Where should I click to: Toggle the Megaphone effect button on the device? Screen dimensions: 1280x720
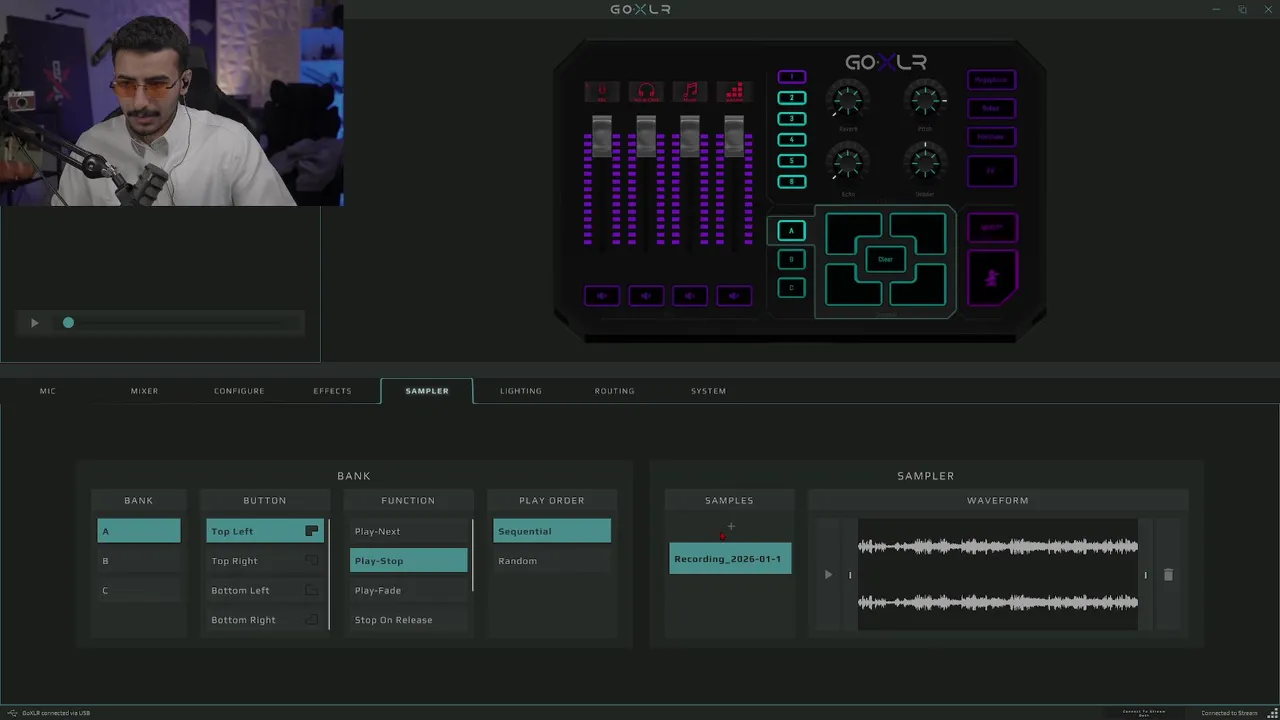pyautogui.click(x=991, y=80)
